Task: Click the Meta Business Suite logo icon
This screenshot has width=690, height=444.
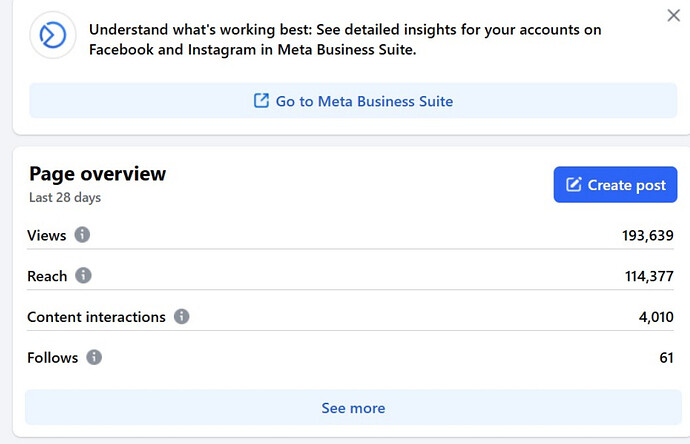Action: 53,35
